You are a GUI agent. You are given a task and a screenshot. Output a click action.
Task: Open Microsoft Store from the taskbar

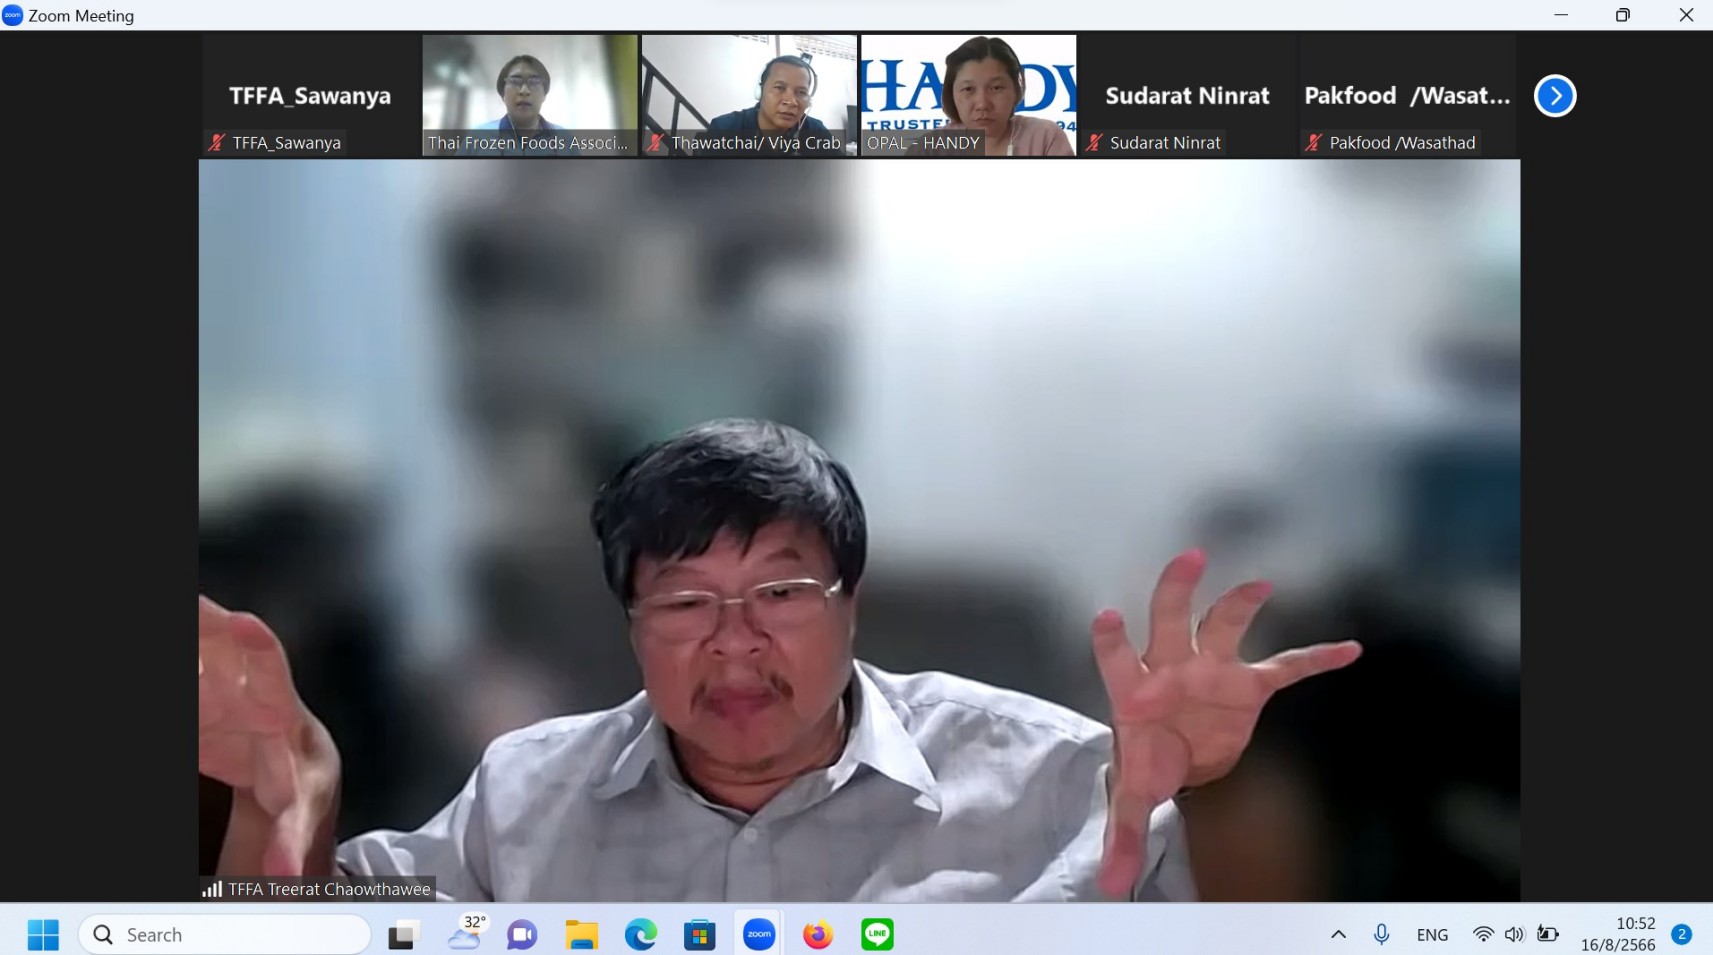pyautogui.click(x=699, y=935)
